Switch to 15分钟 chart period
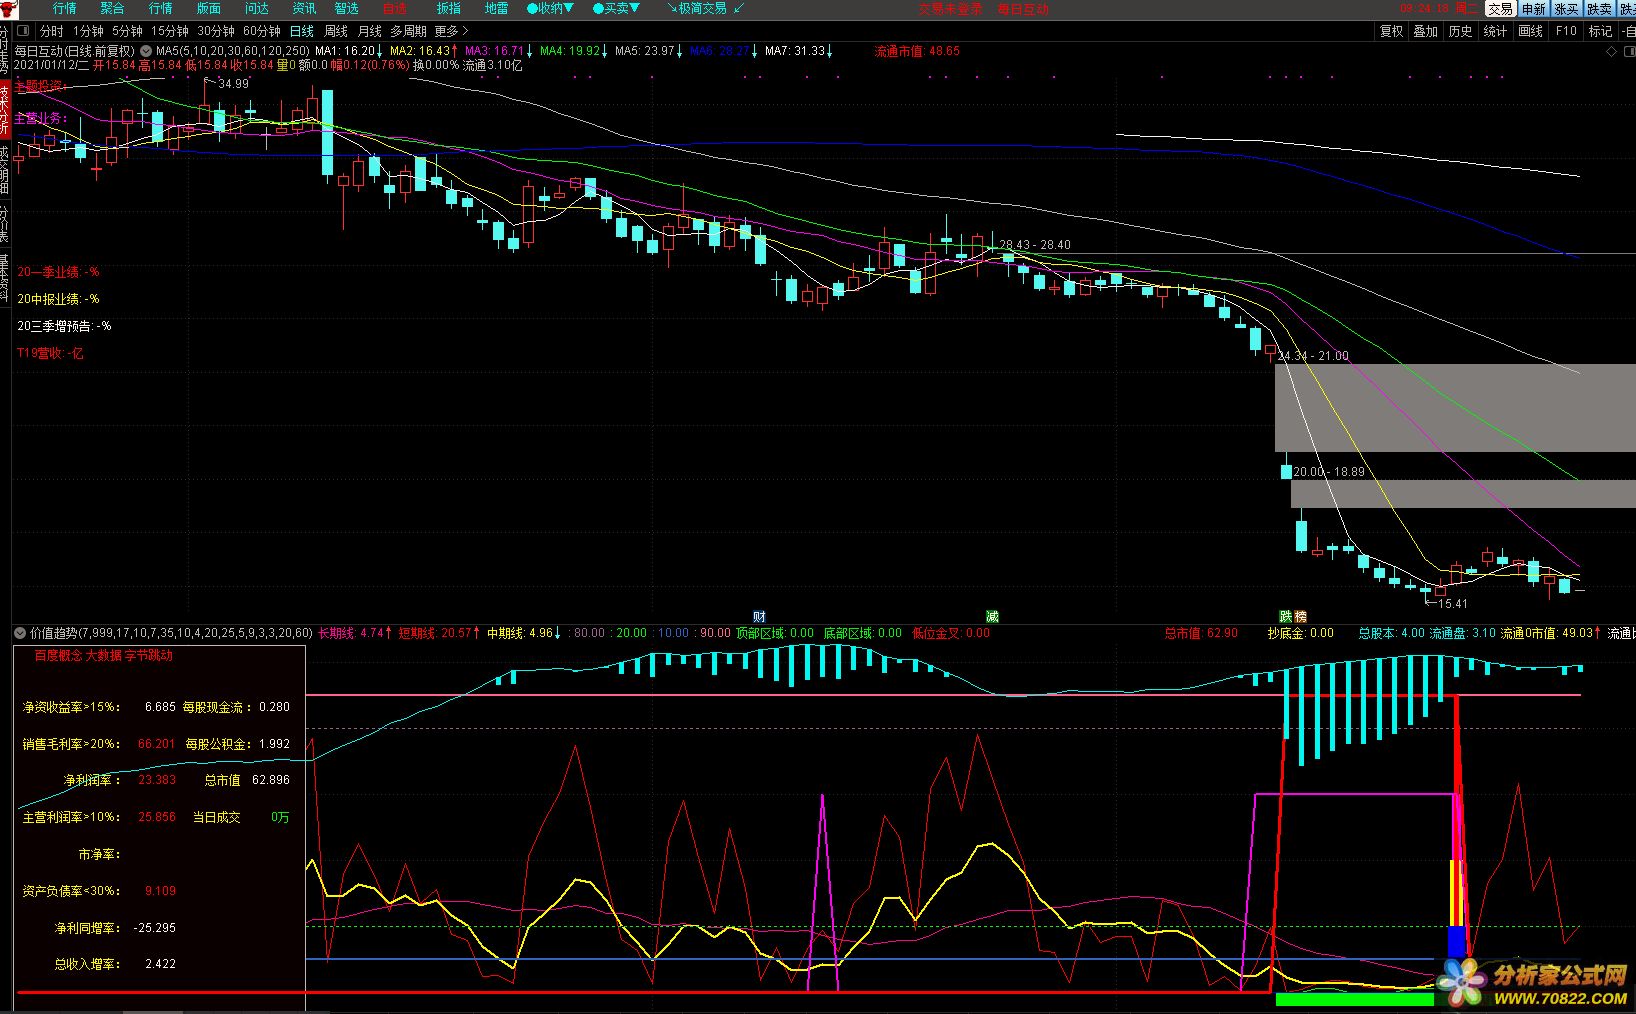 (170, 31)
